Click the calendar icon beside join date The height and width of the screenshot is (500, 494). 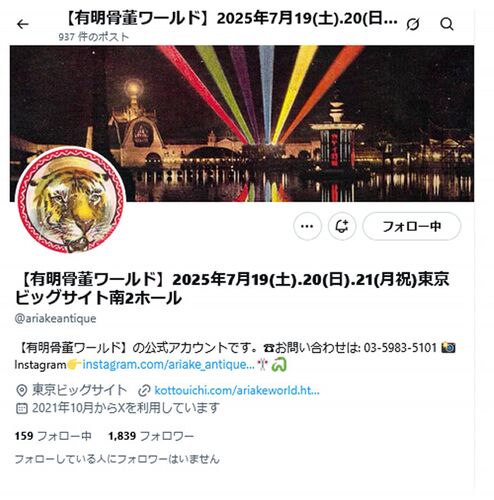(x=22, y=408)
